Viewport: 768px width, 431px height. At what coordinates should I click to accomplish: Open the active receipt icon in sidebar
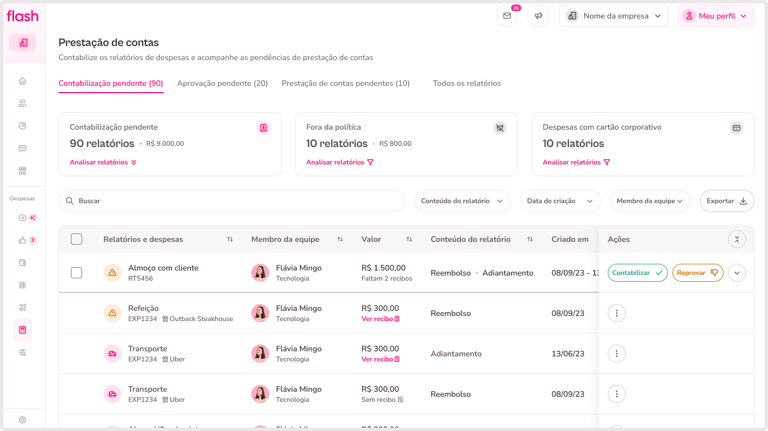coord(23,330)
